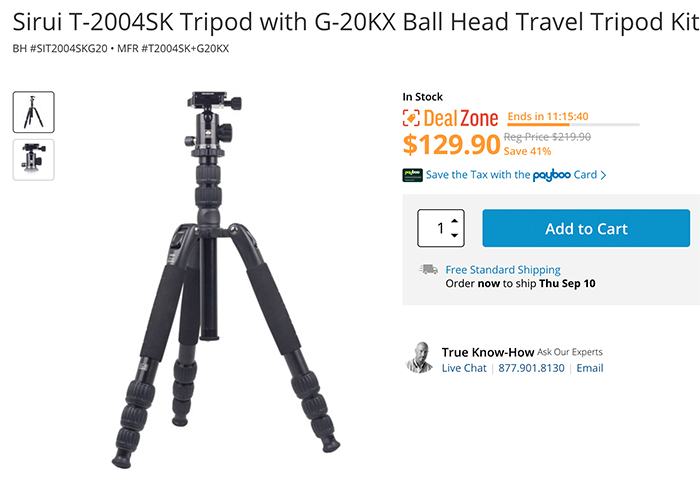Click the expert's portrait photo

(419, 358)
